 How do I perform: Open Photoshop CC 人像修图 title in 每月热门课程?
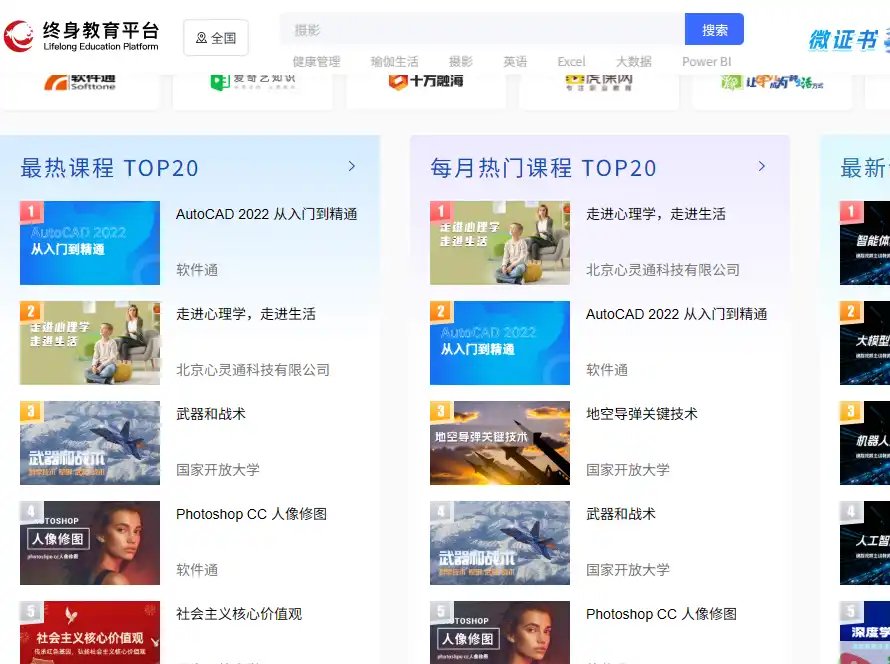point(661,613)
